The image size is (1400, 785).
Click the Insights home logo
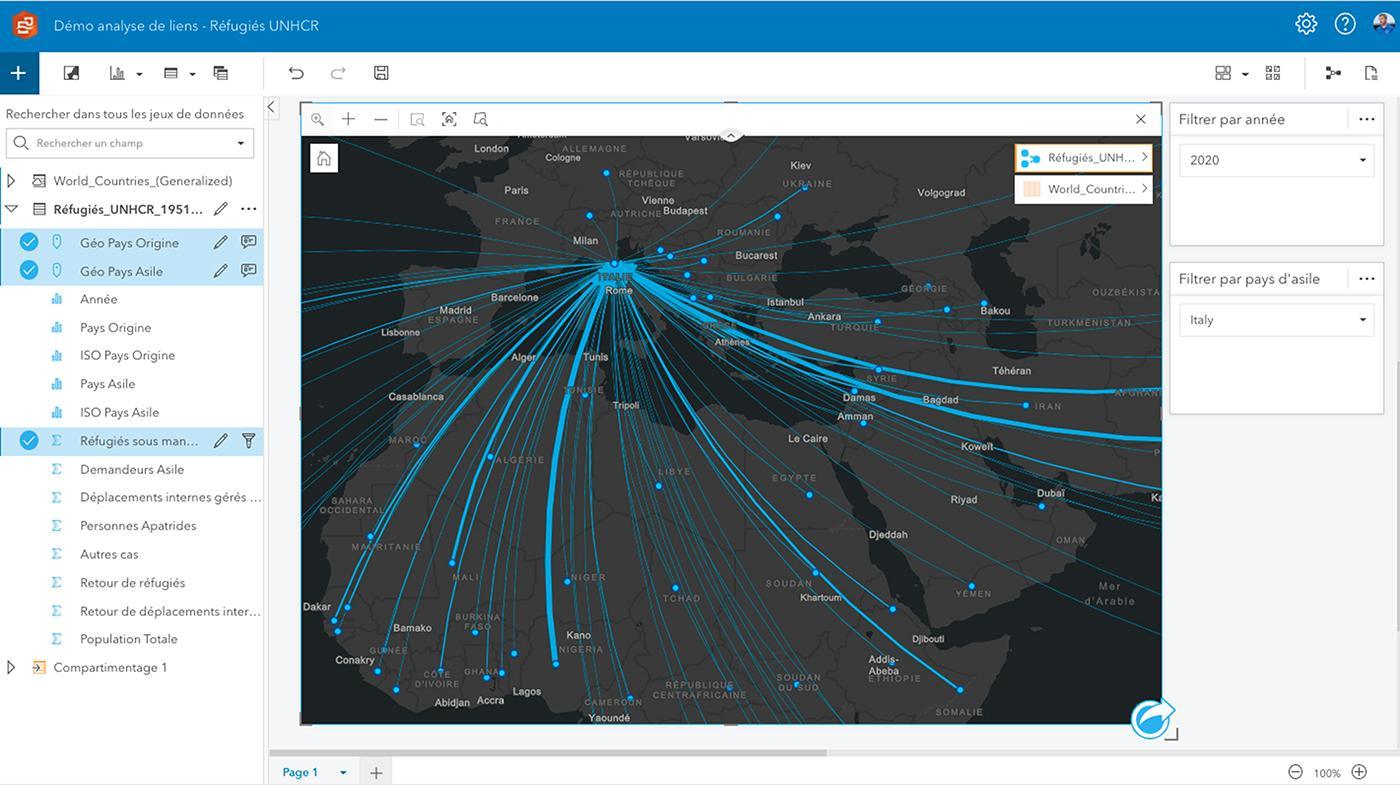tap(25, 25)
